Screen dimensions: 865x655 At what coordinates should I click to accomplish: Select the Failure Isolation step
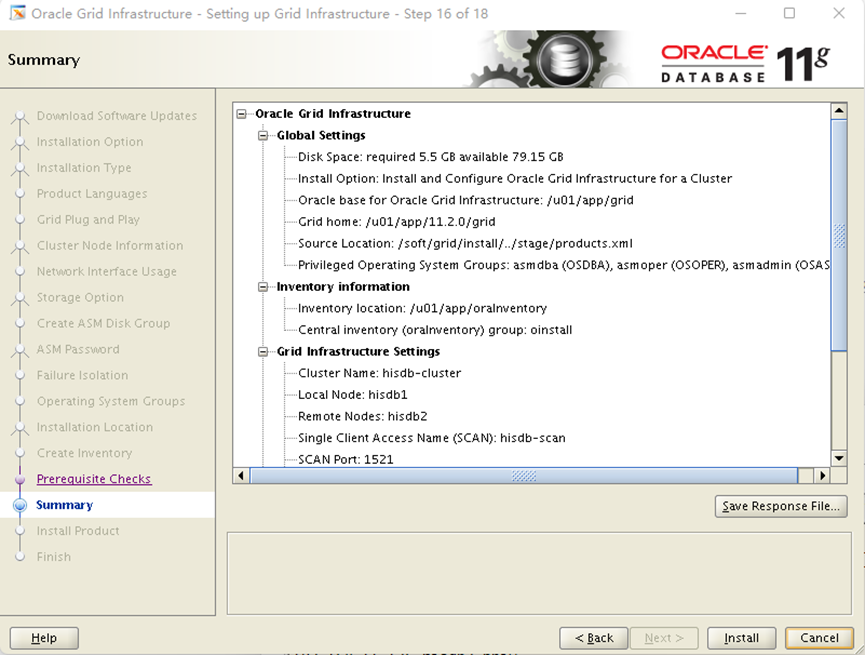[82, 375]
